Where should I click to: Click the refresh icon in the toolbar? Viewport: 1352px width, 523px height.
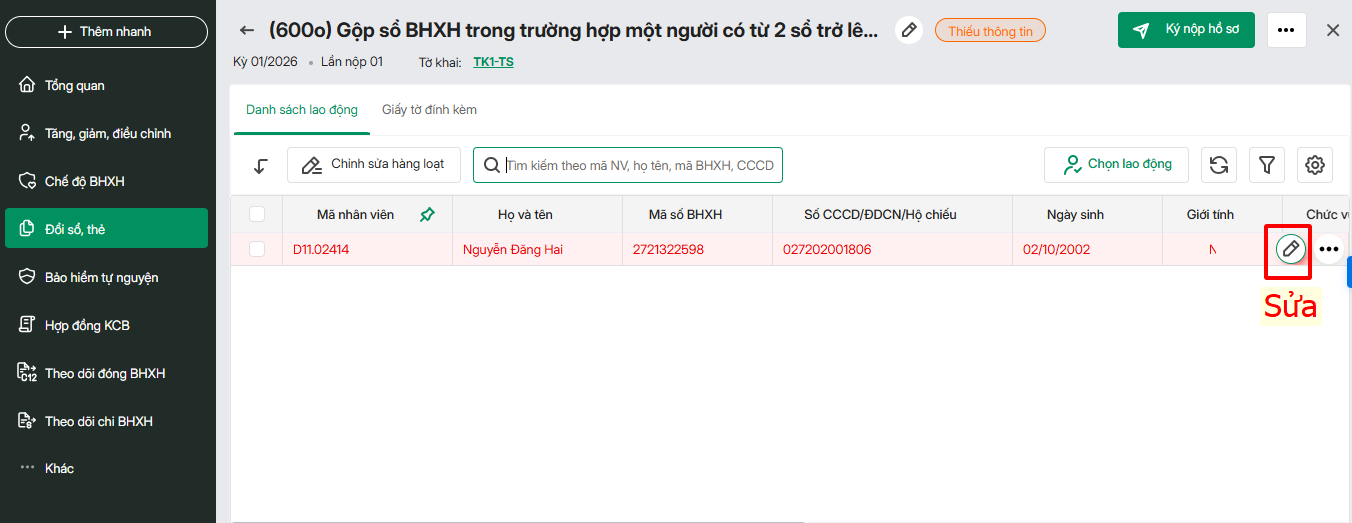click(1218, 165)
